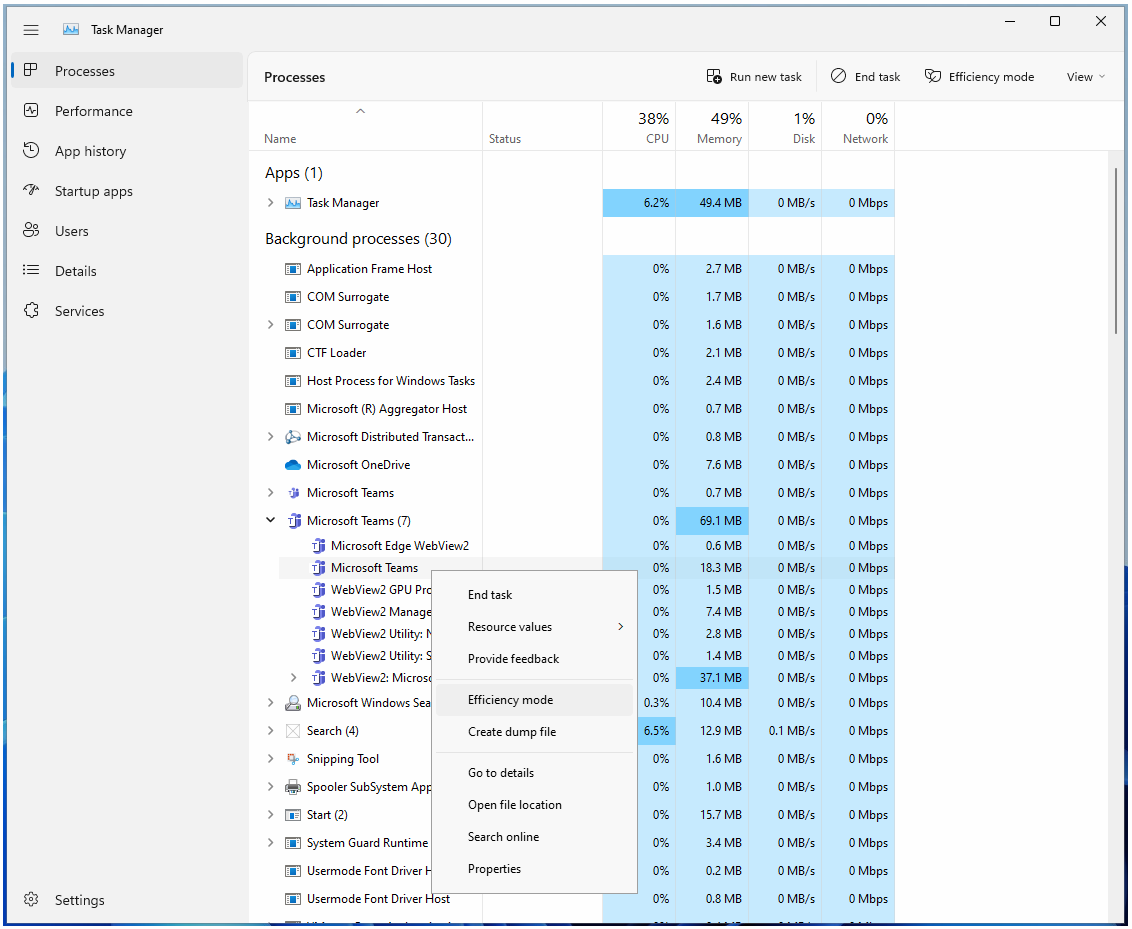This screenshot has width=1132, height=929.
Task: Click the Microsoft Edge WebView2 Teams icon
Action: pos(318,546)
